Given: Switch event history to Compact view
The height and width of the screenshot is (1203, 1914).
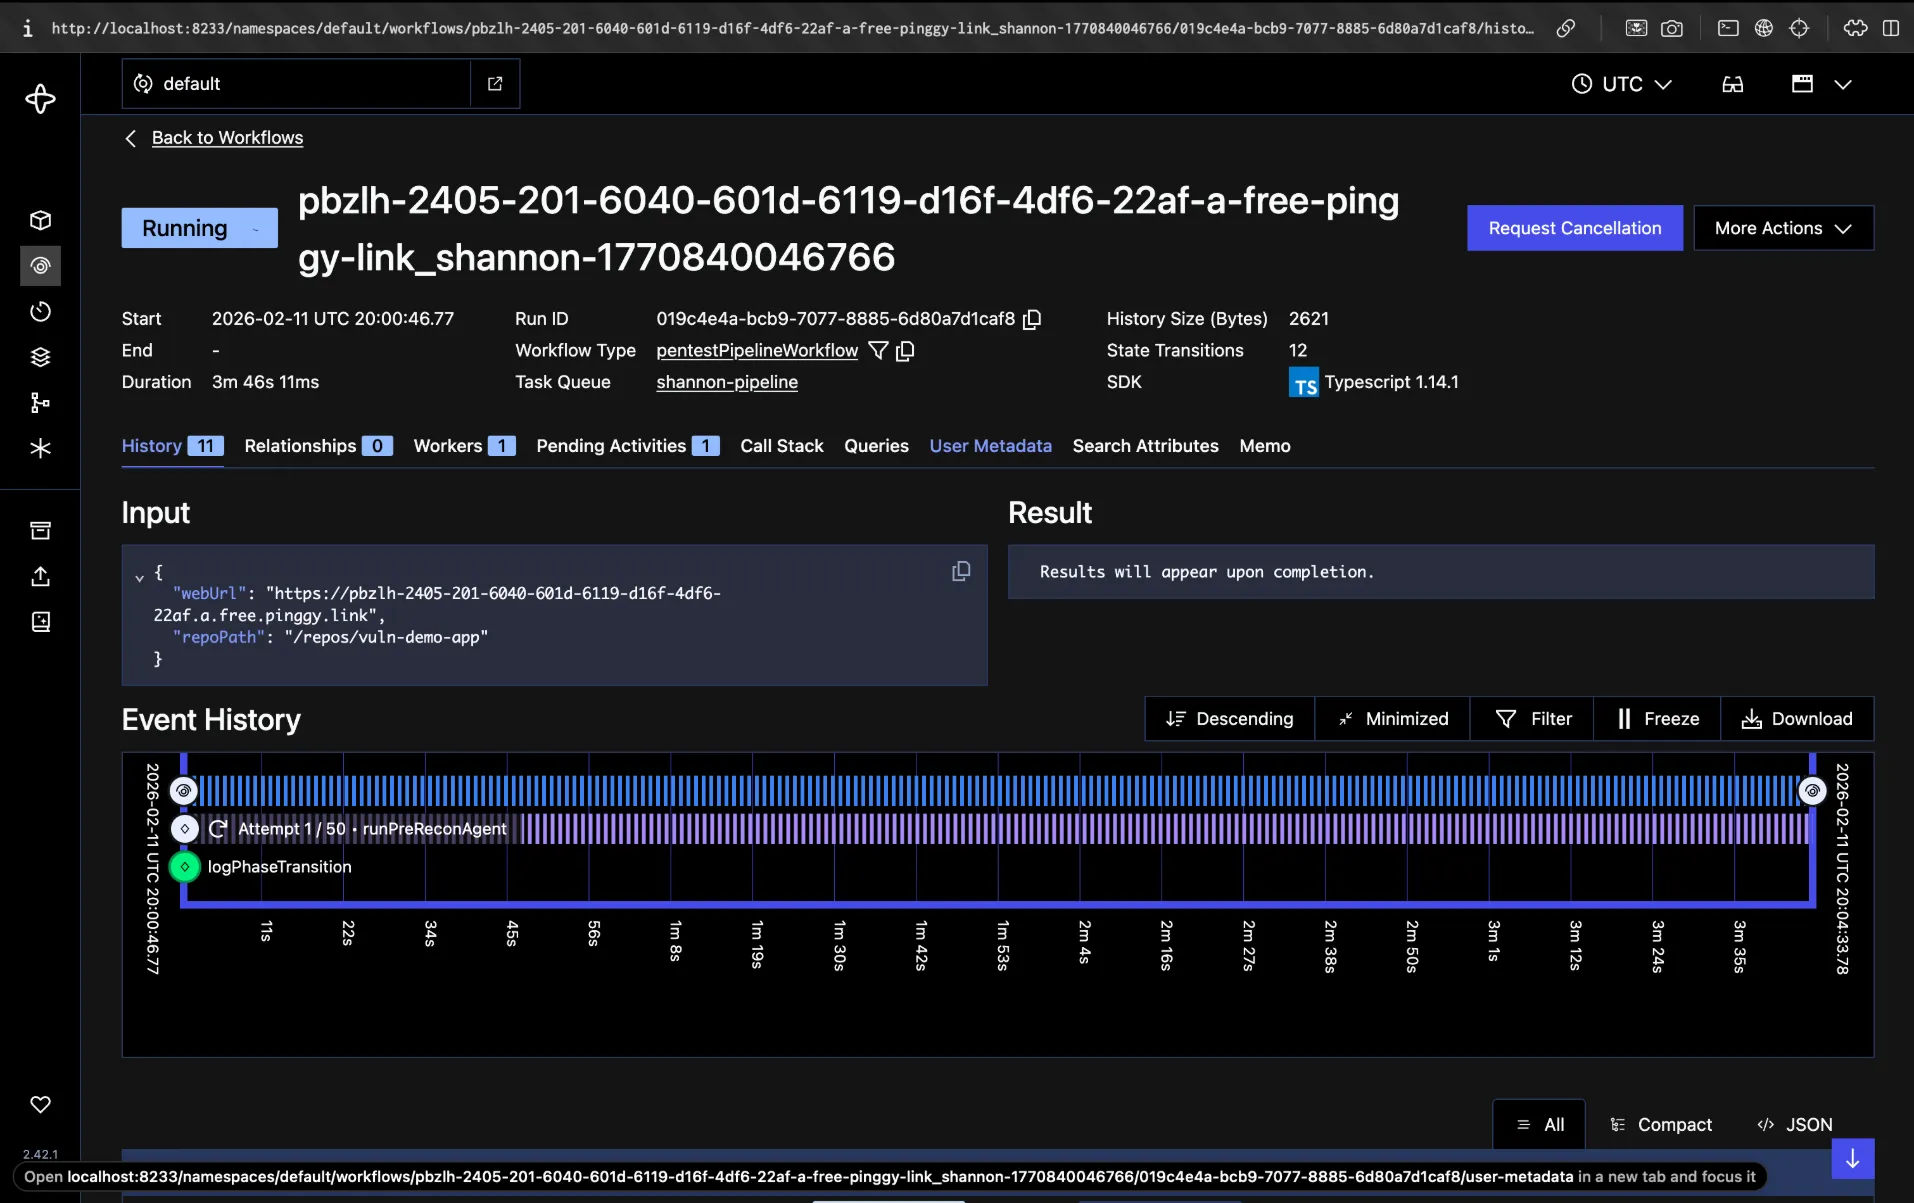Looking at the screenshot, I should point(1661,1124).
